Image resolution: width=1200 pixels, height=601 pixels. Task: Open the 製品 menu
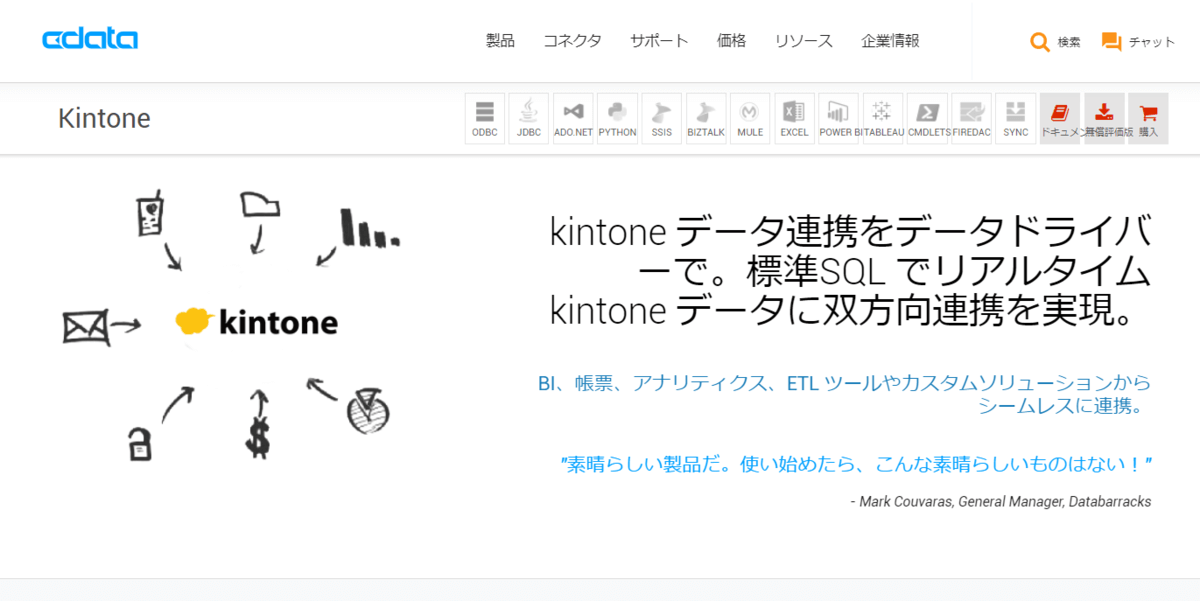[500, 41]
